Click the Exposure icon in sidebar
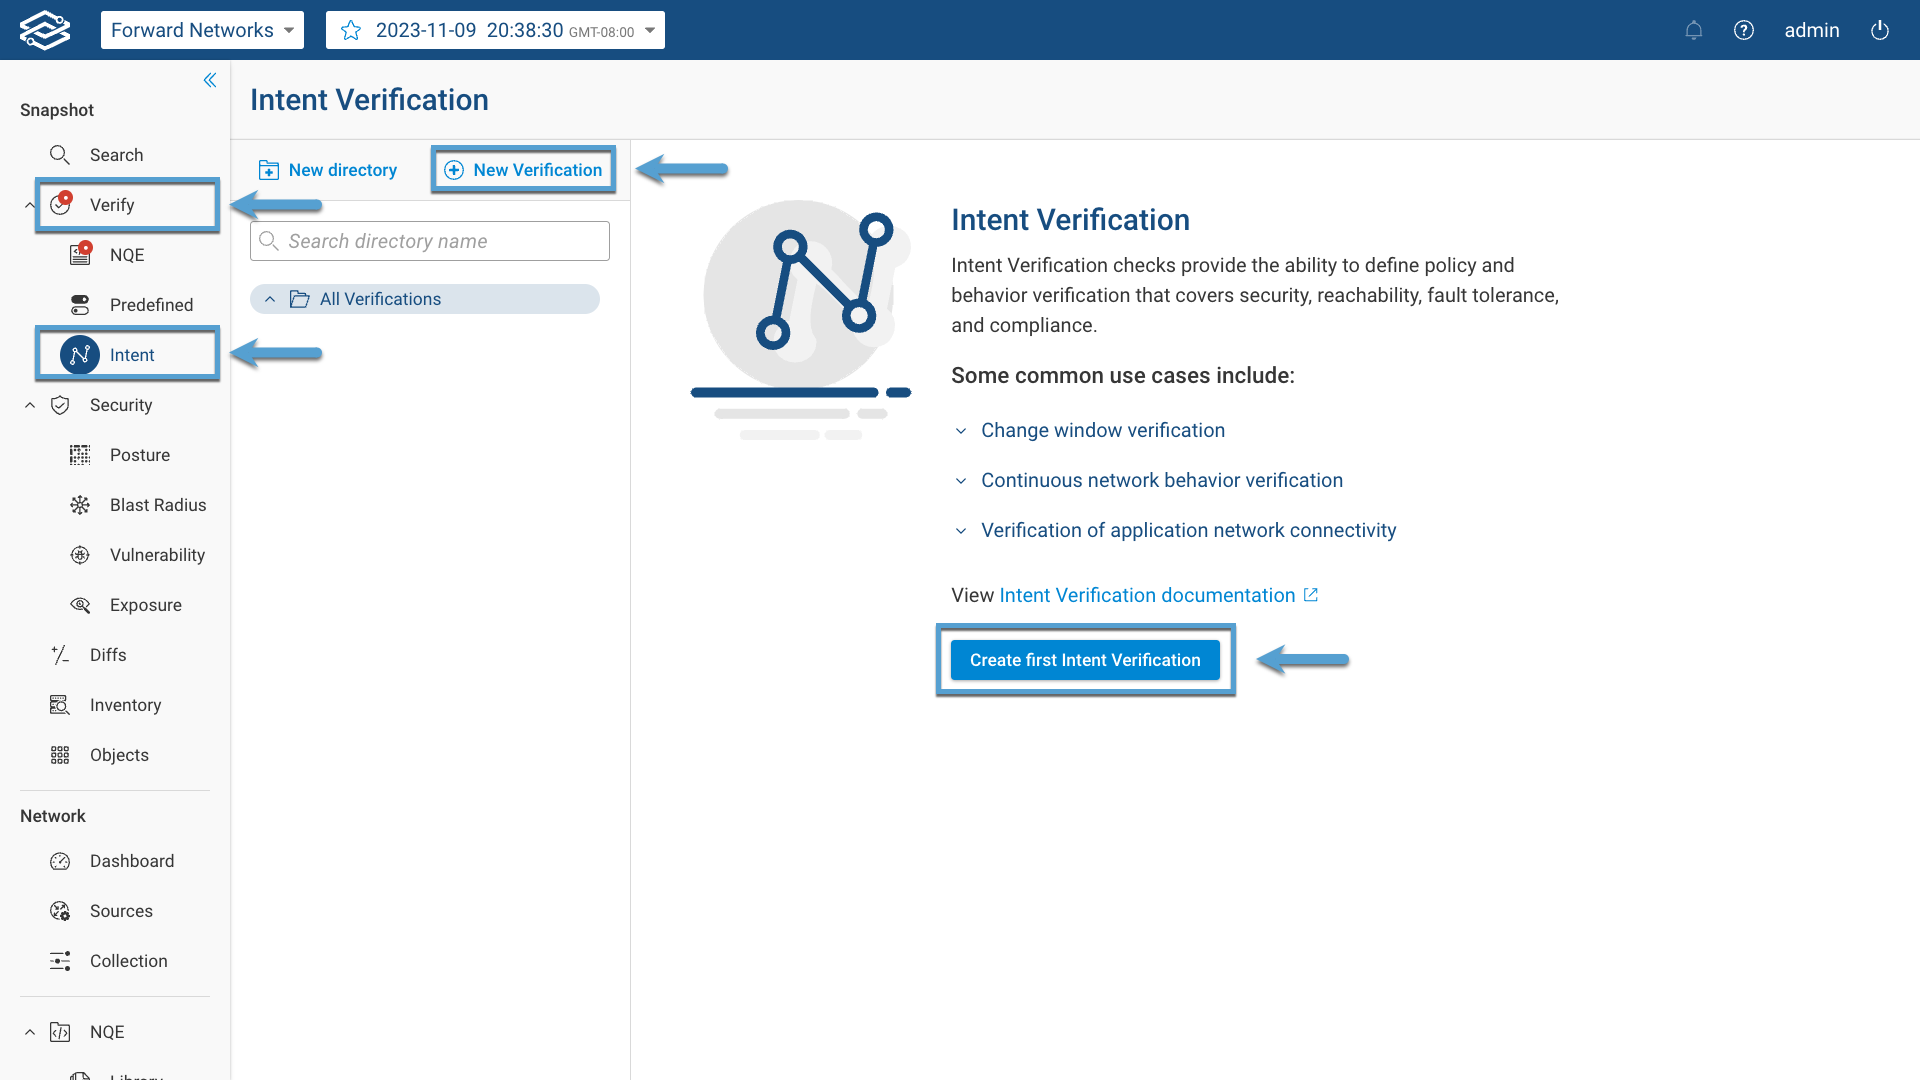 click(80, 605)
